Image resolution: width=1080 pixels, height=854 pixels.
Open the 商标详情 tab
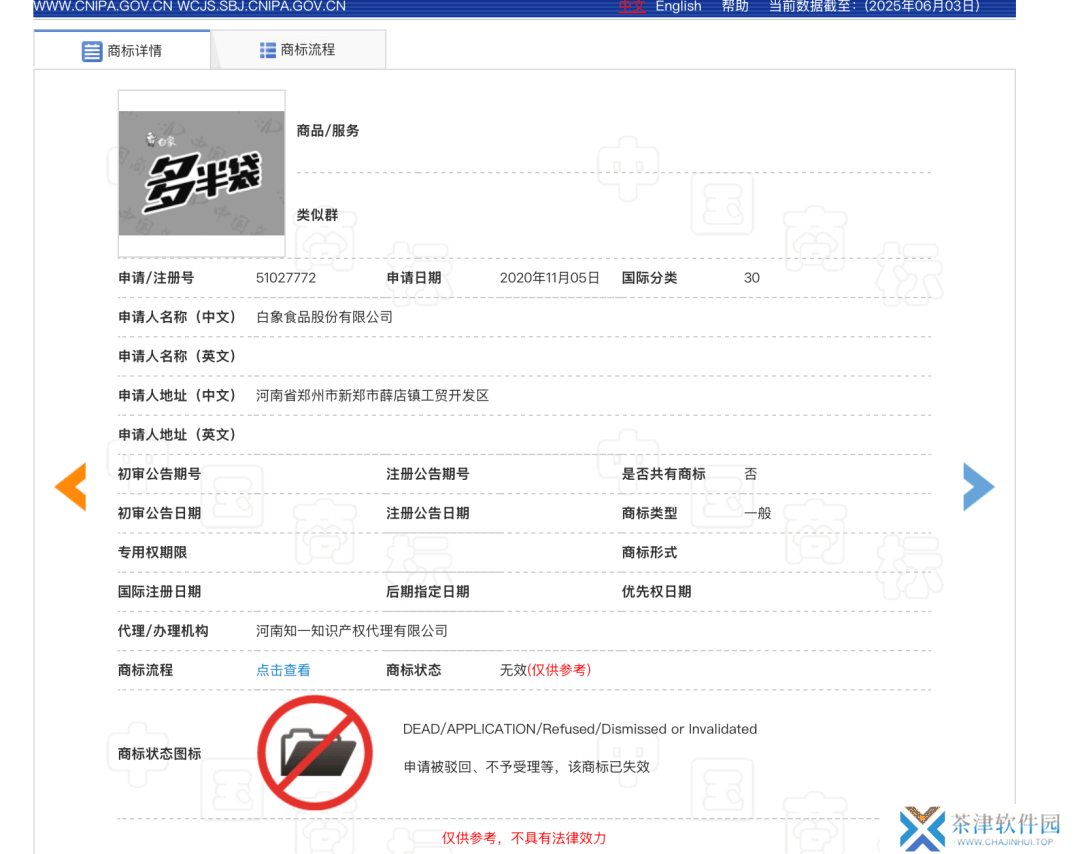point(122,50)
